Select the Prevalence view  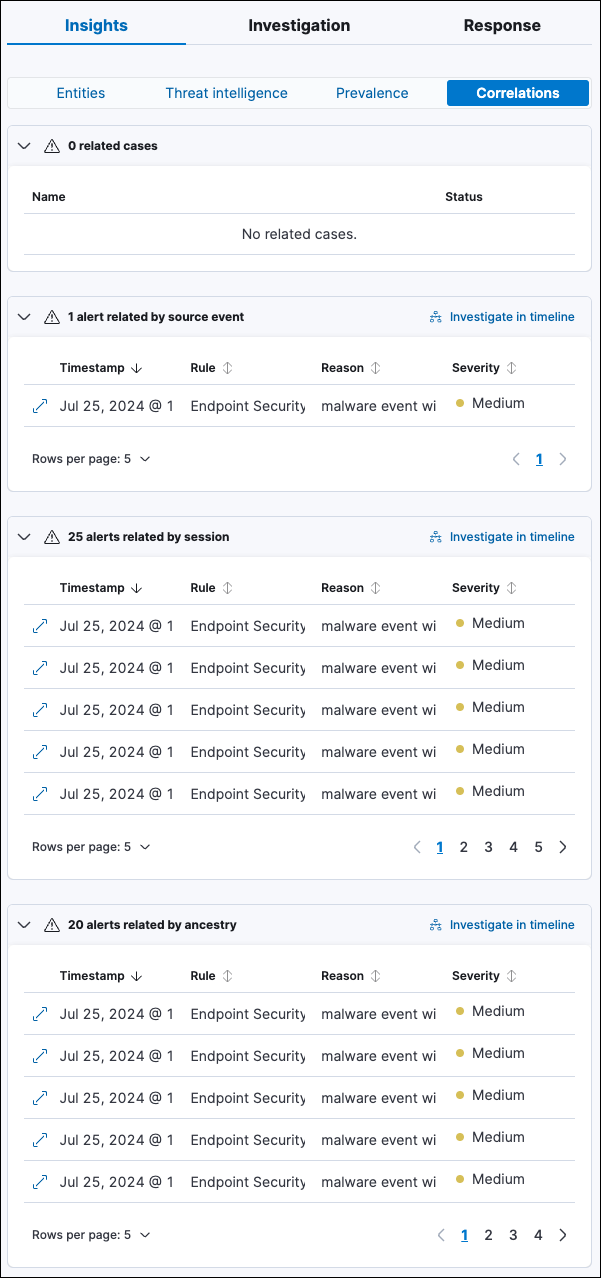[x=372, y=93]
